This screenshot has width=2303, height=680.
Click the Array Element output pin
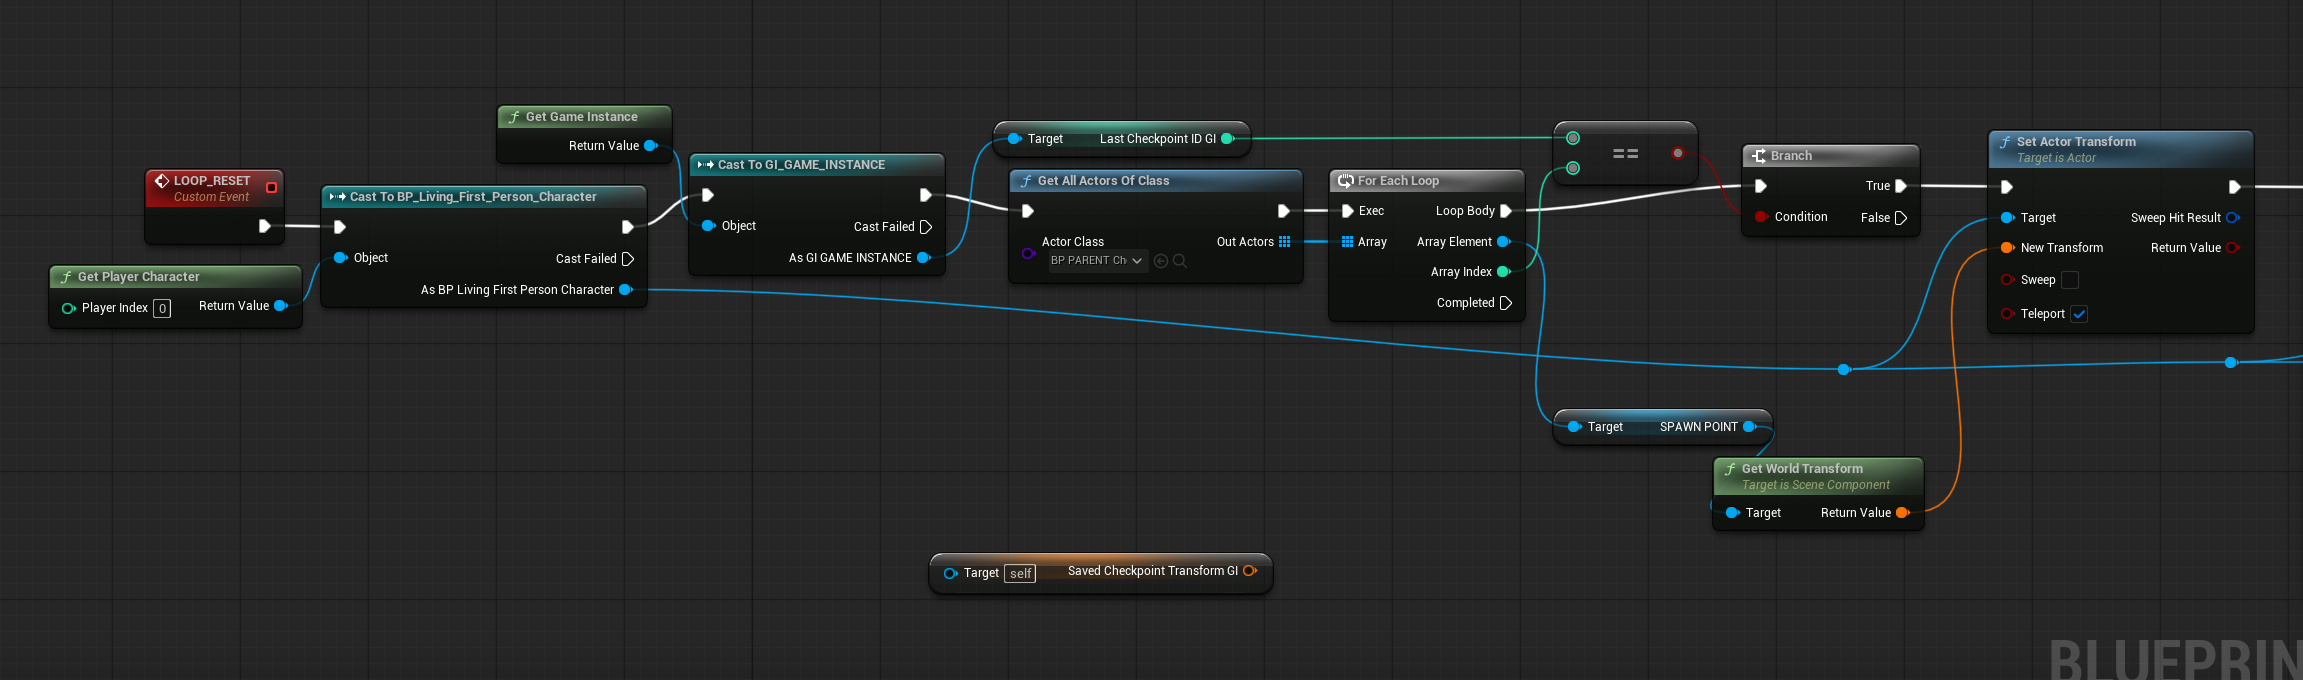(x=1503, y=242)
